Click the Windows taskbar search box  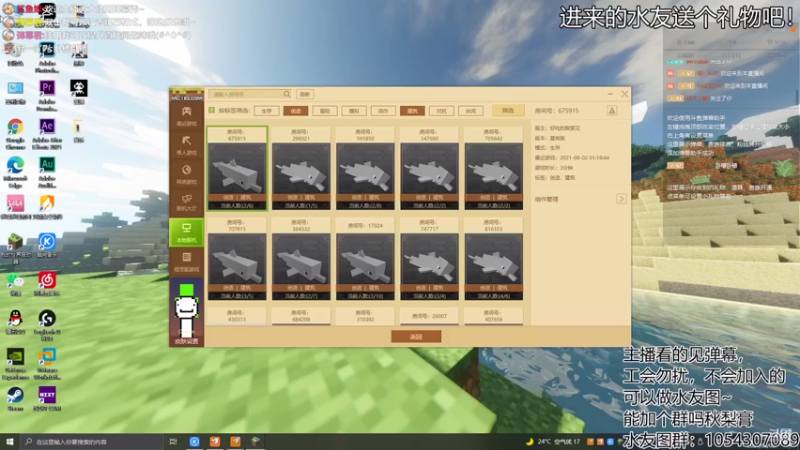point(92,441)
